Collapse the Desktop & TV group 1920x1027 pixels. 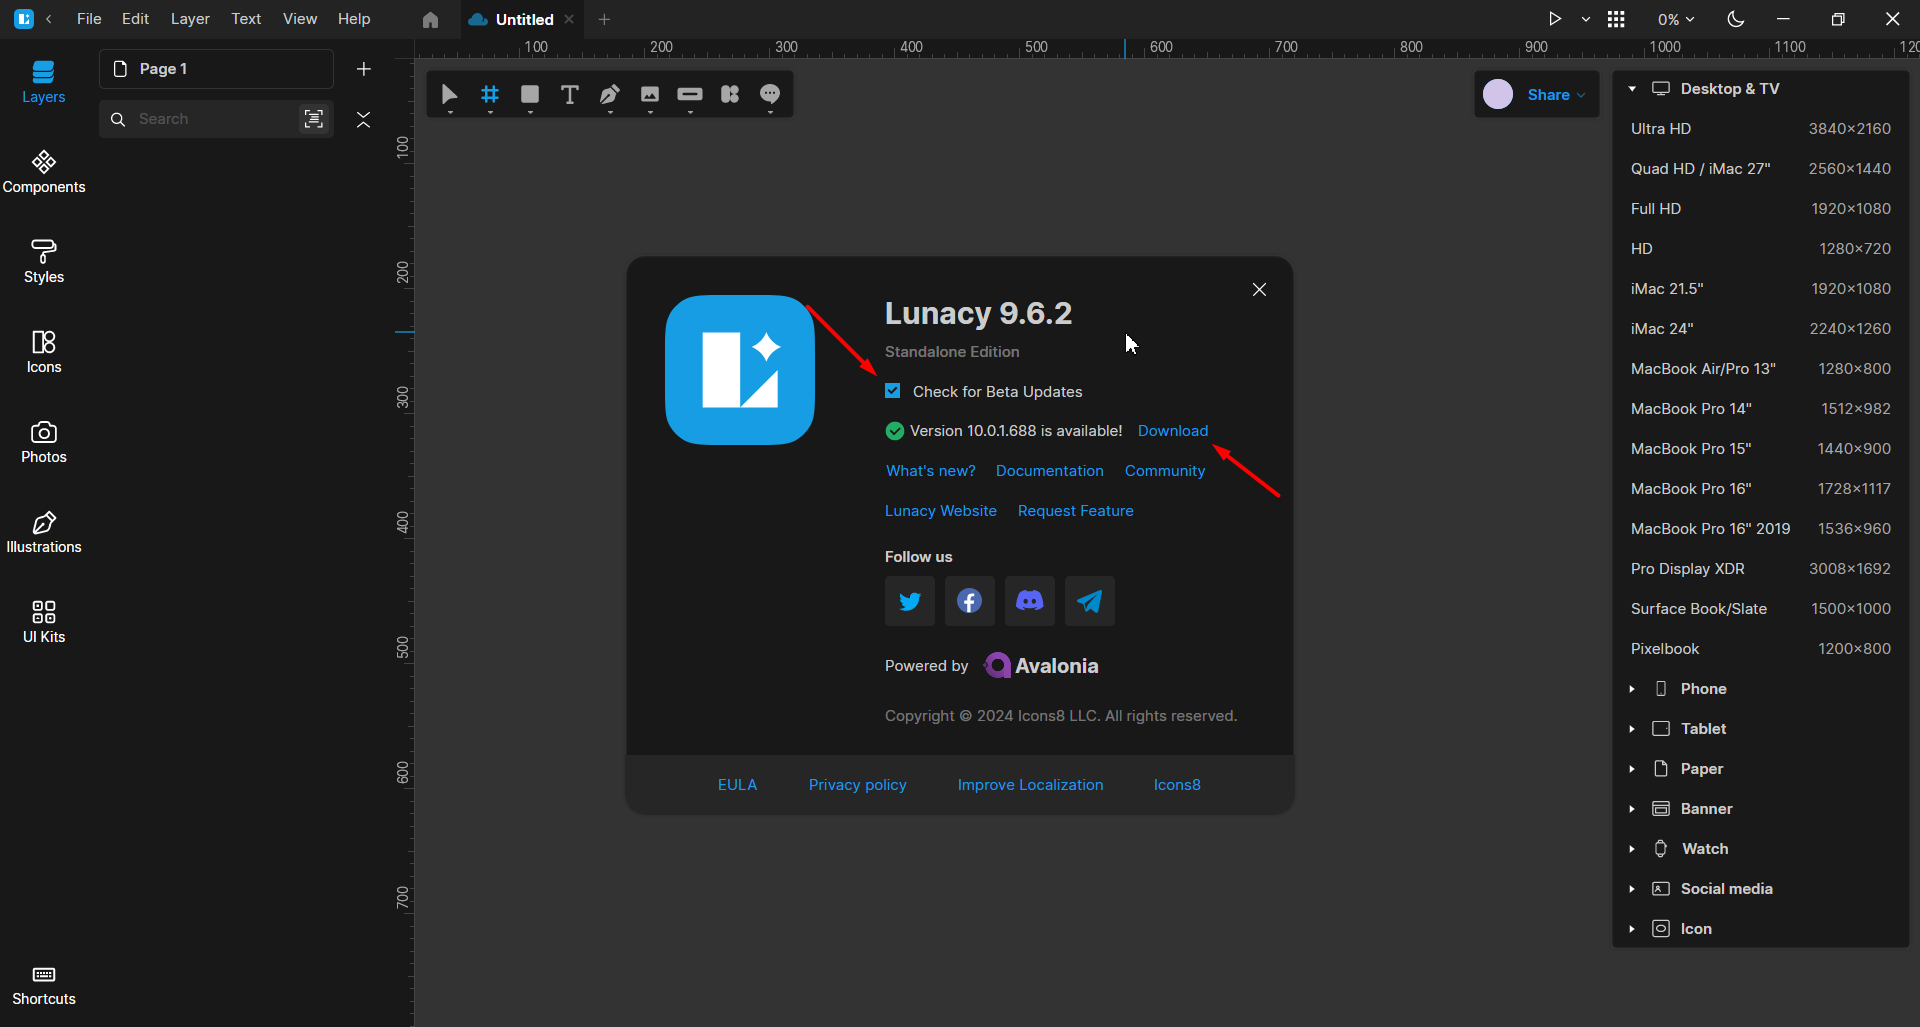[1632, 89]
